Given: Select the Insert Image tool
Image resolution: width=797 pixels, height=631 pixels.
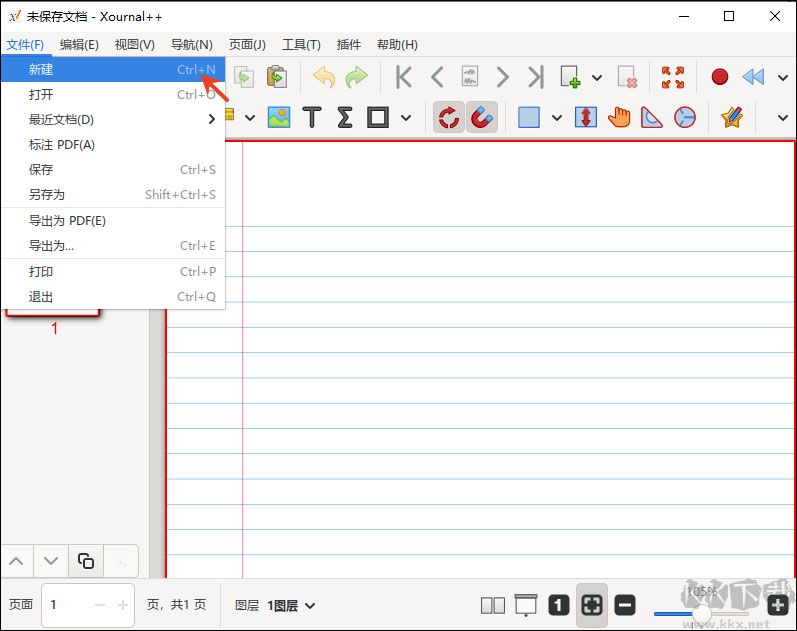Looking at the screenshot, I should tap(279, 117).
